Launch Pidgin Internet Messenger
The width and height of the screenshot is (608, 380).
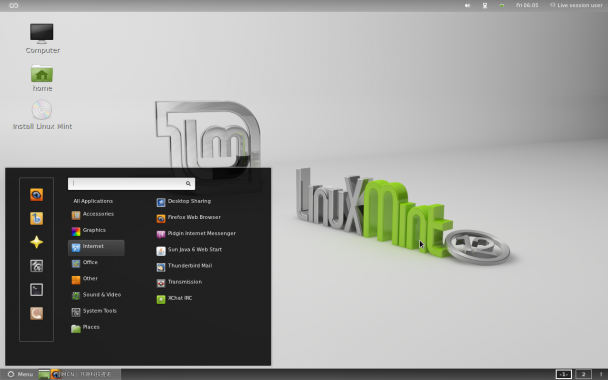(x=196, y=234)
